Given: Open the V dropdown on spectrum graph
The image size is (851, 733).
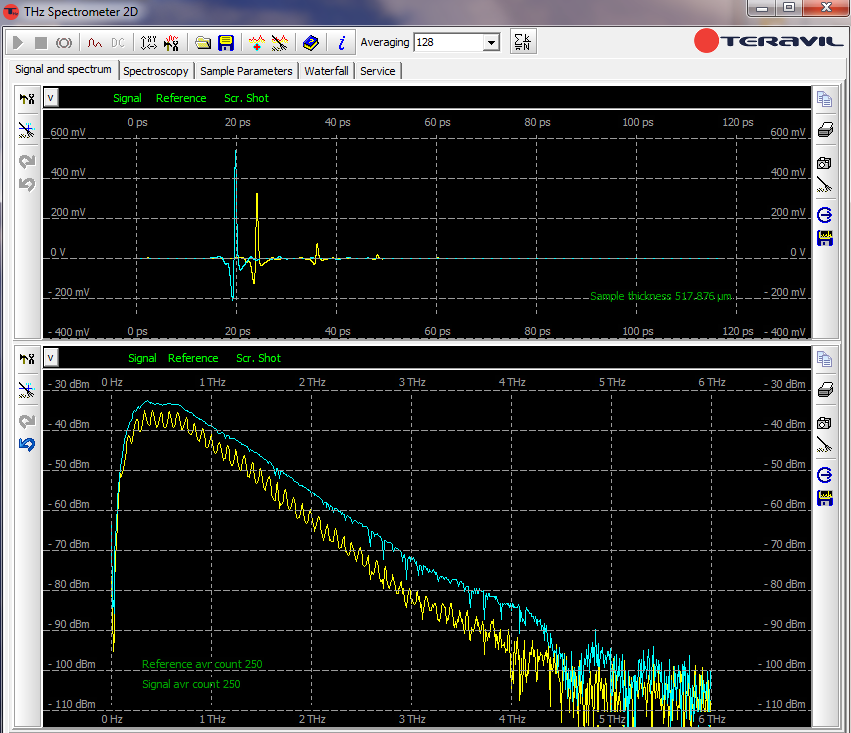Looking at the screenshot, I should [51, 358].
